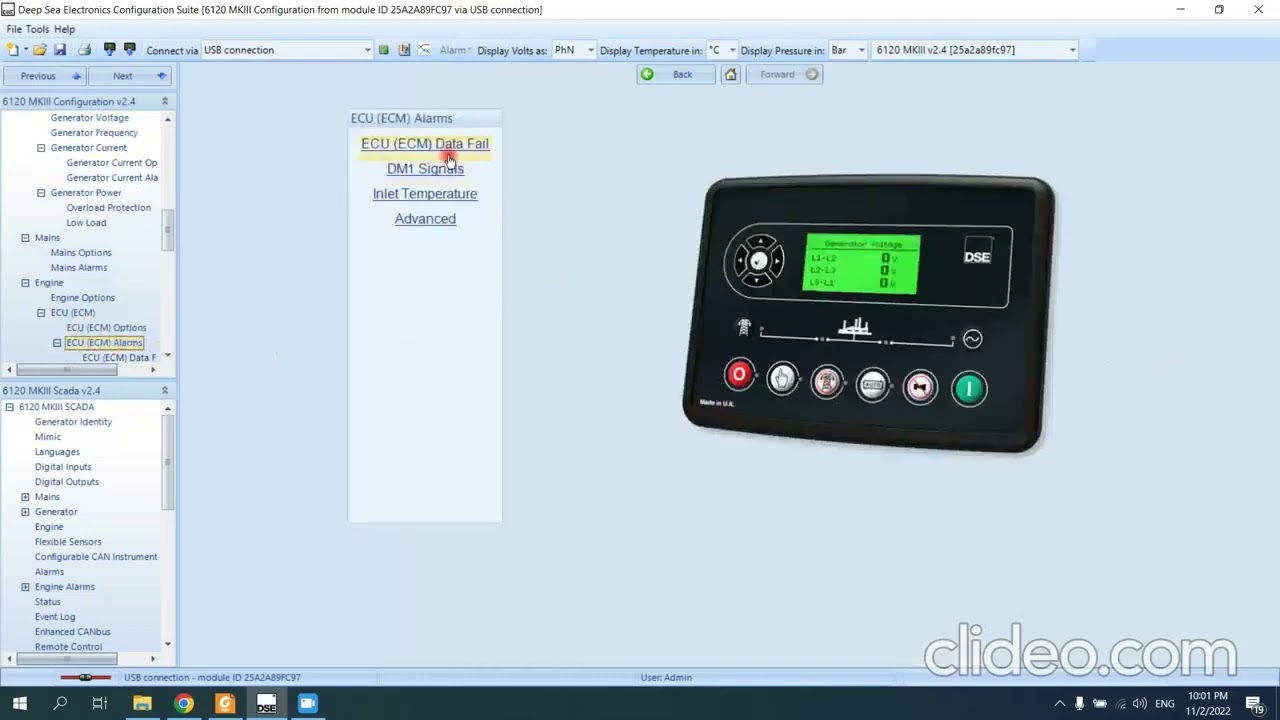Open the Chrome browser in the taskbar

click(x=184, y=703)
